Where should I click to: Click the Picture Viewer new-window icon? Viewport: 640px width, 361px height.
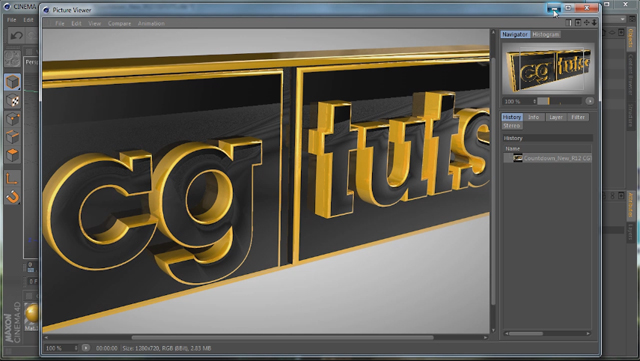pos(578,22)
